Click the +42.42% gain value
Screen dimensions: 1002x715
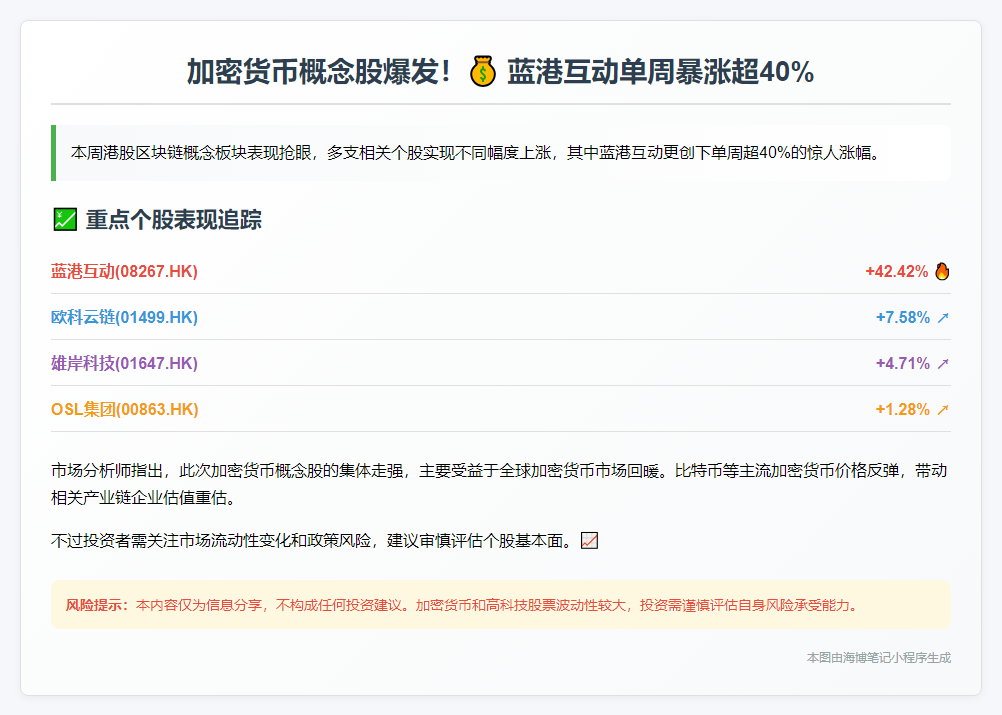[896, 271]
